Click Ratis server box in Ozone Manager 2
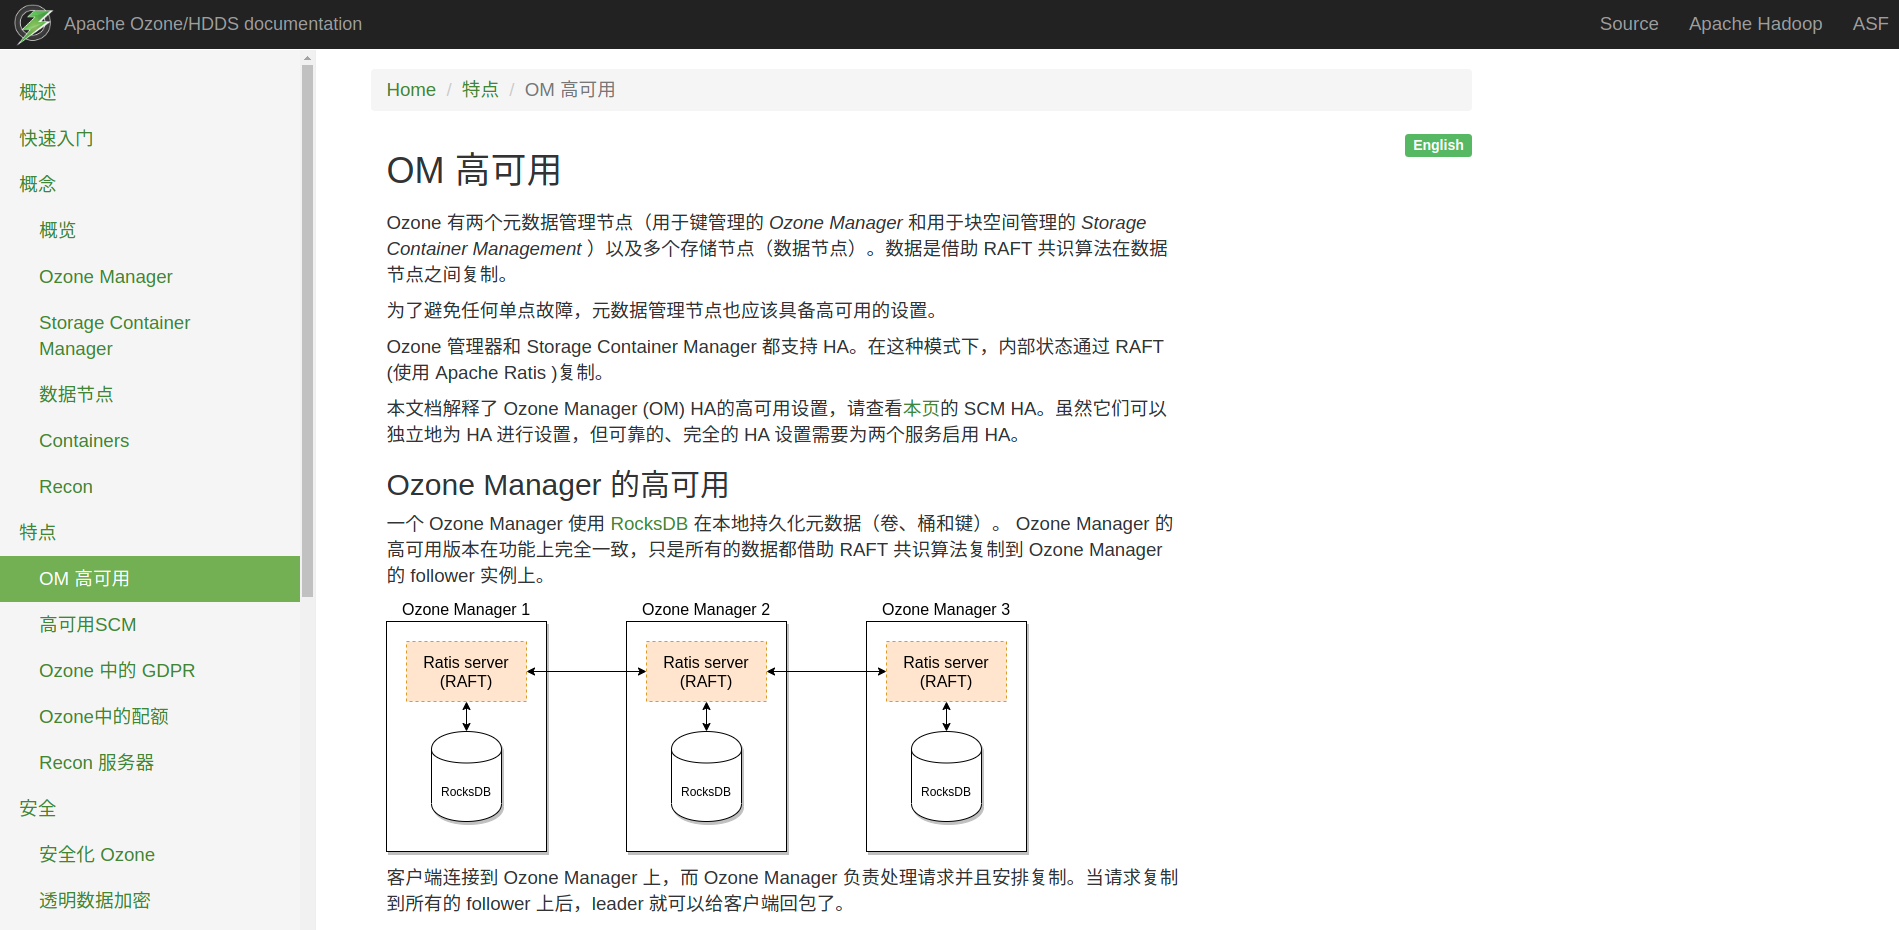 tap(706, 672)
